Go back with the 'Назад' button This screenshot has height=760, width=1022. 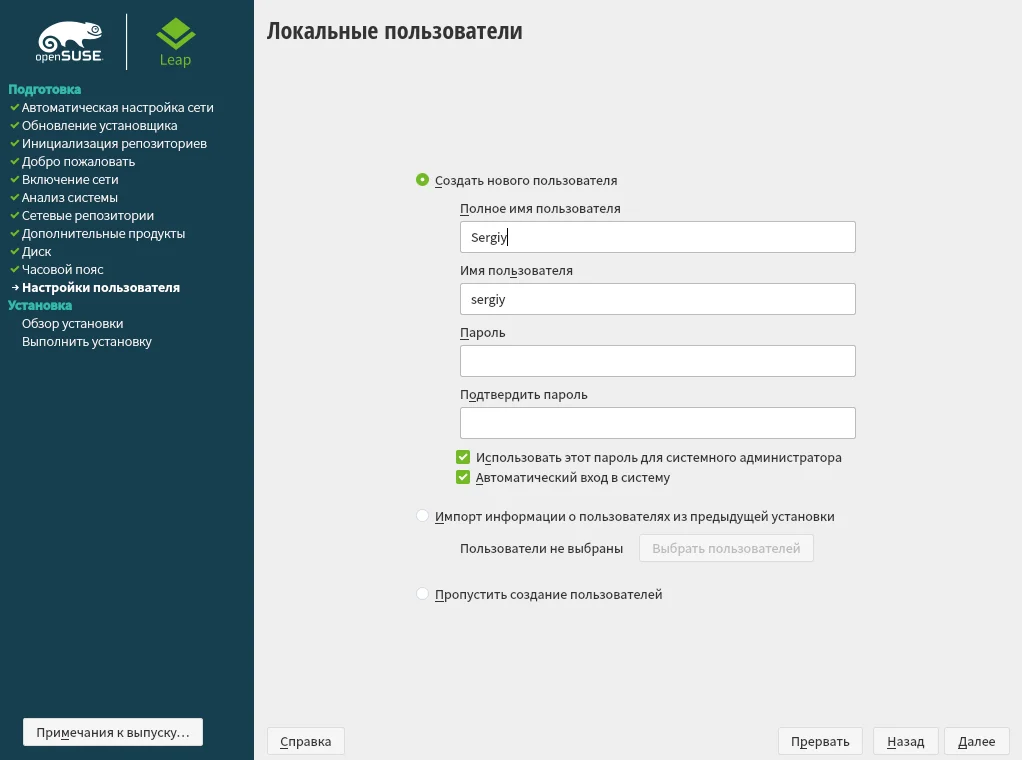(905, 741)
